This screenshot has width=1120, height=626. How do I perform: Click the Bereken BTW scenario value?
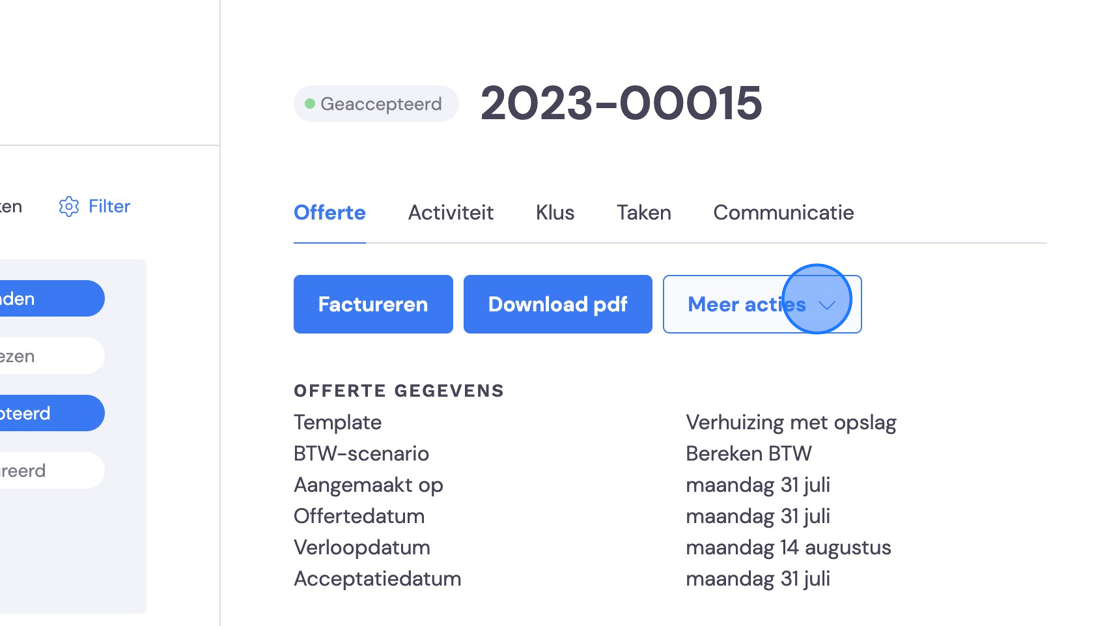[749, 454]
